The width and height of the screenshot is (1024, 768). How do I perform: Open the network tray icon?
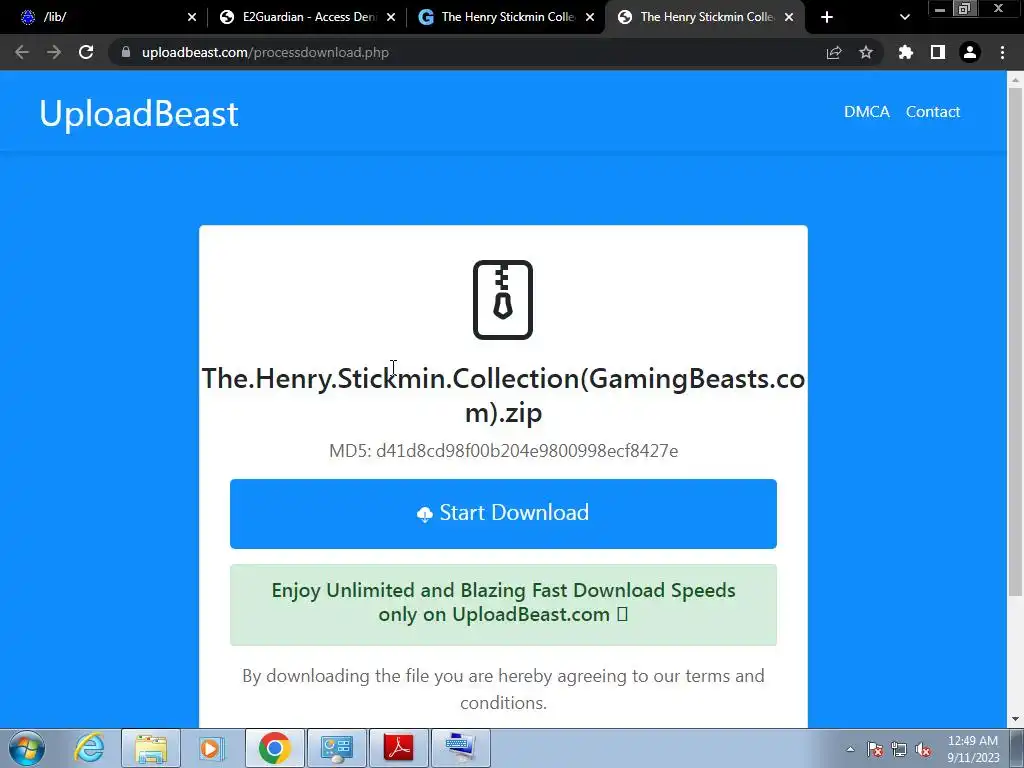click(899, 749)
